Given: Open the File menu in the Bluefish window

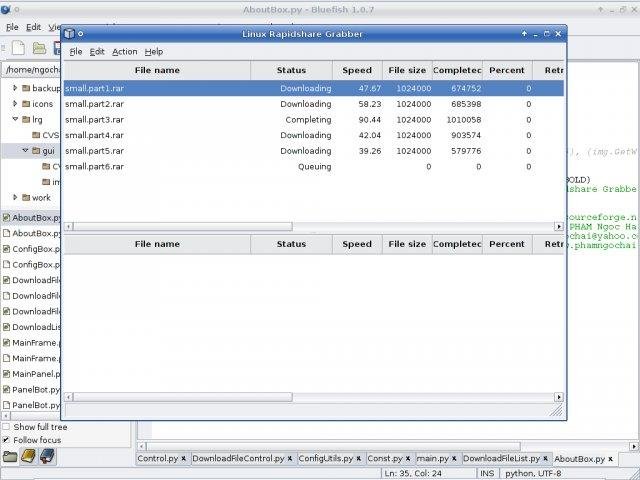Looking at the screenshot, I should pyautogui.click(x=12, y=27).
